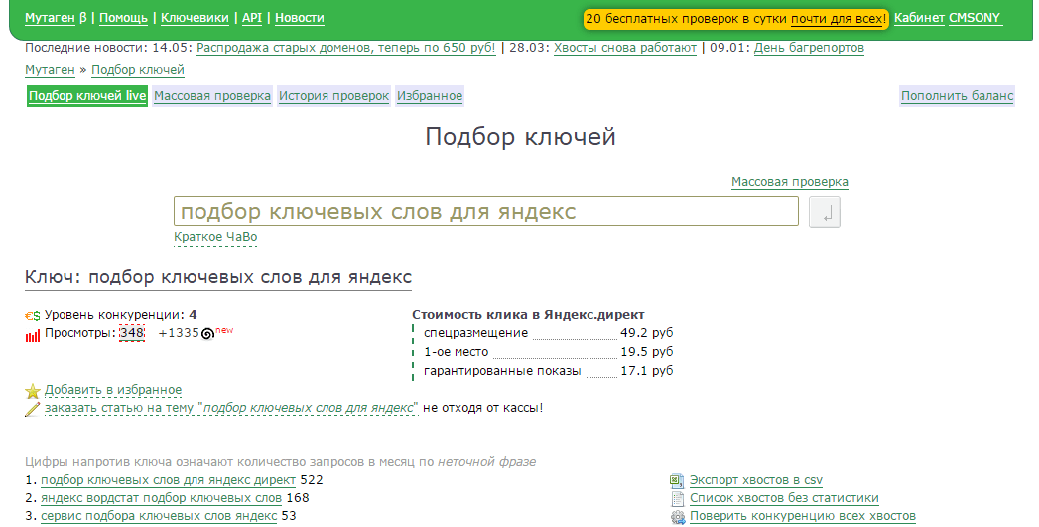Open the CMSONY account cabinet link
The width and height of the screenshot is (1039, 527).
point(975,18)
